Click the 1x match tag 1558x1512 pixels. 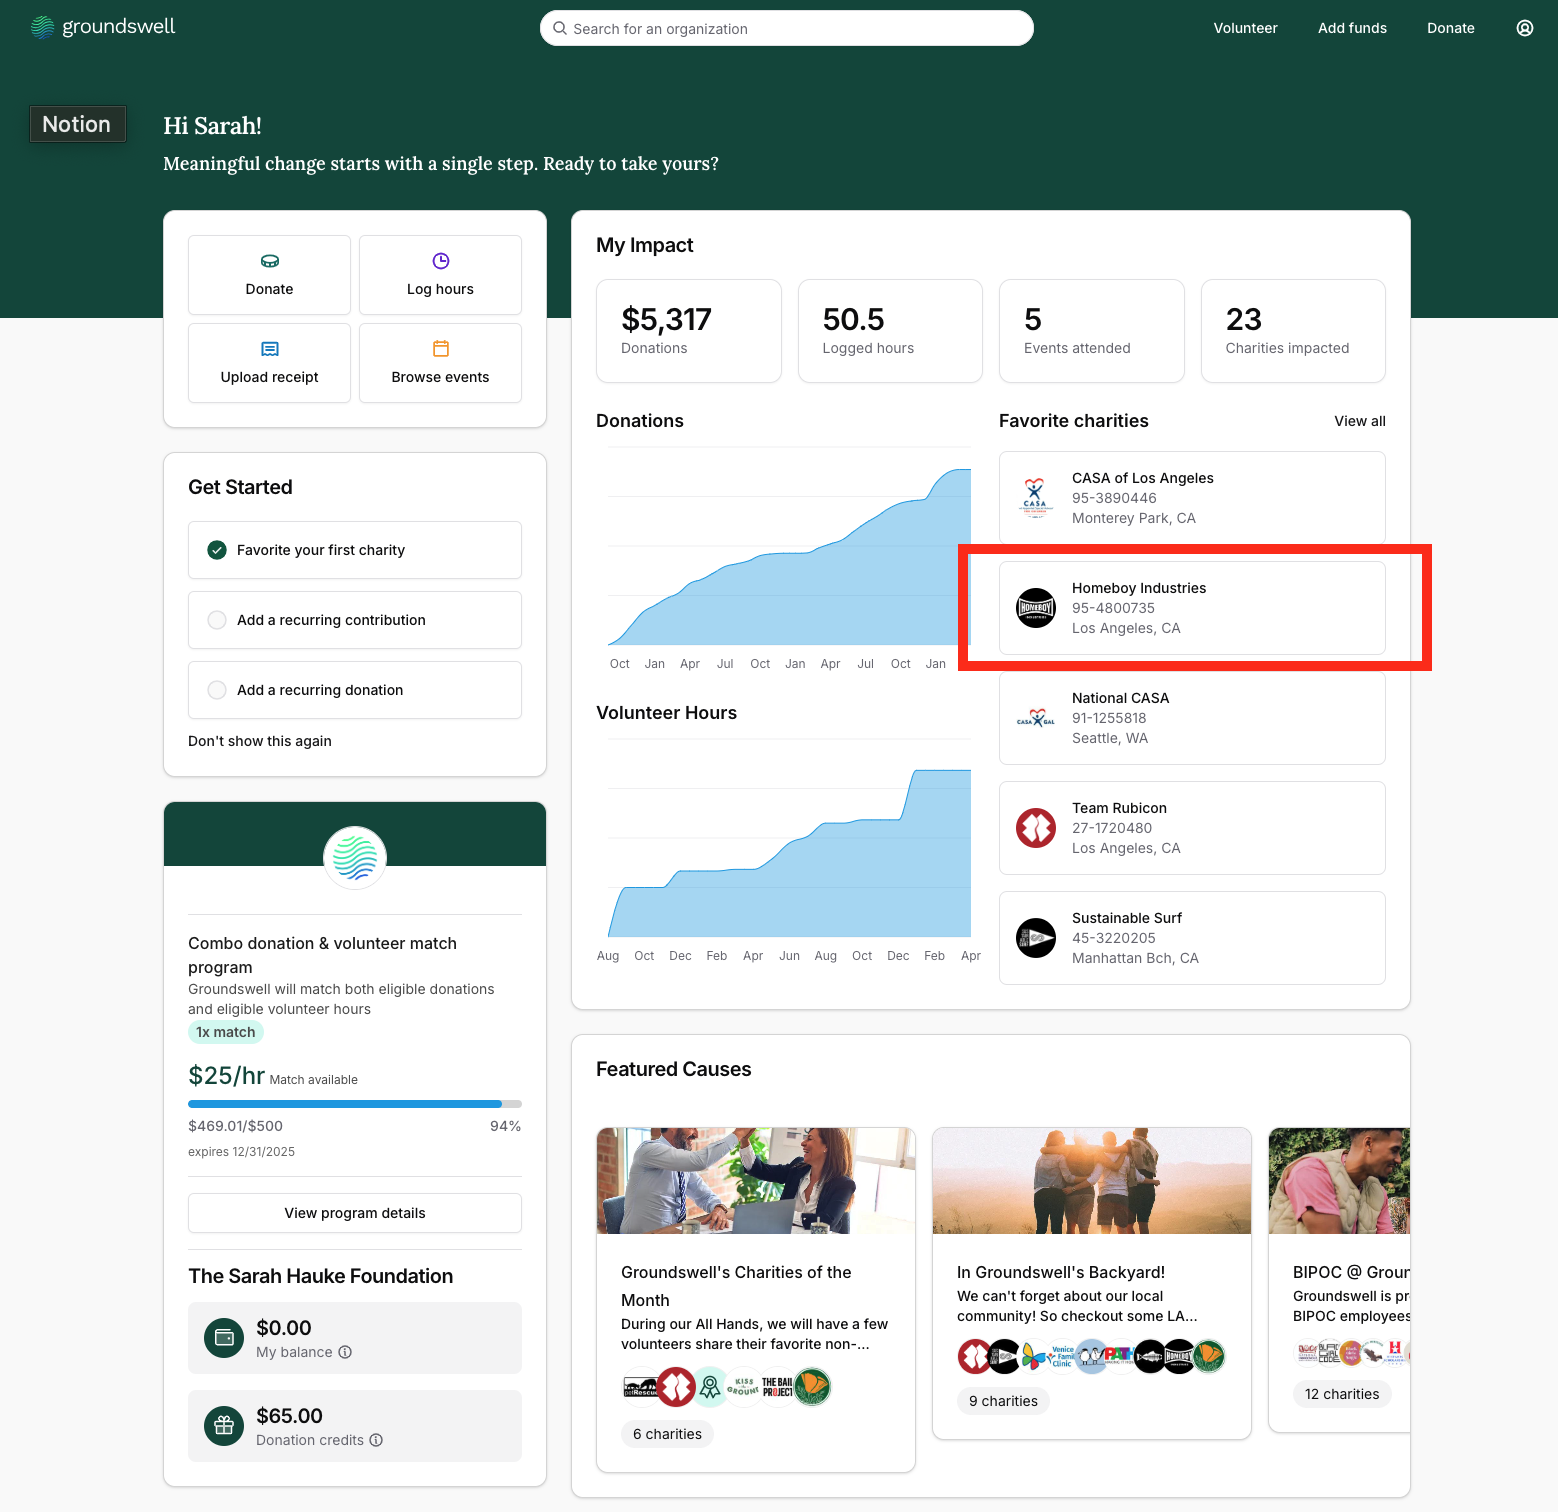tap(226, 1032)
